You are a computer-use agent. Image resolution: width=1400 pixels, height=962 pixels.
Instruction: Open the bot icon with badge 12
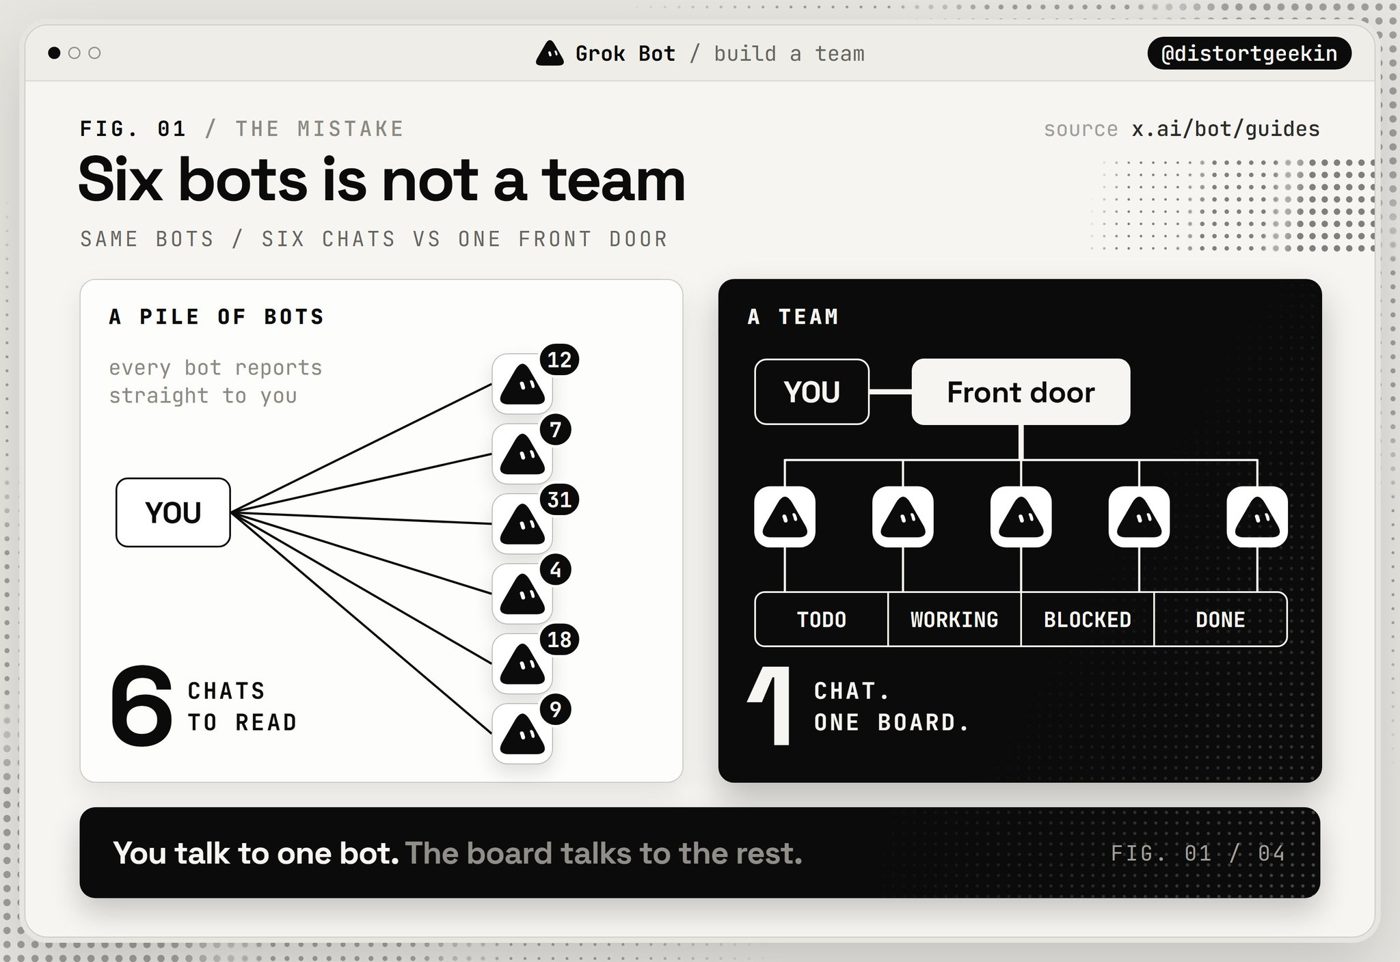pyautogui.click(x=522, y=384)
